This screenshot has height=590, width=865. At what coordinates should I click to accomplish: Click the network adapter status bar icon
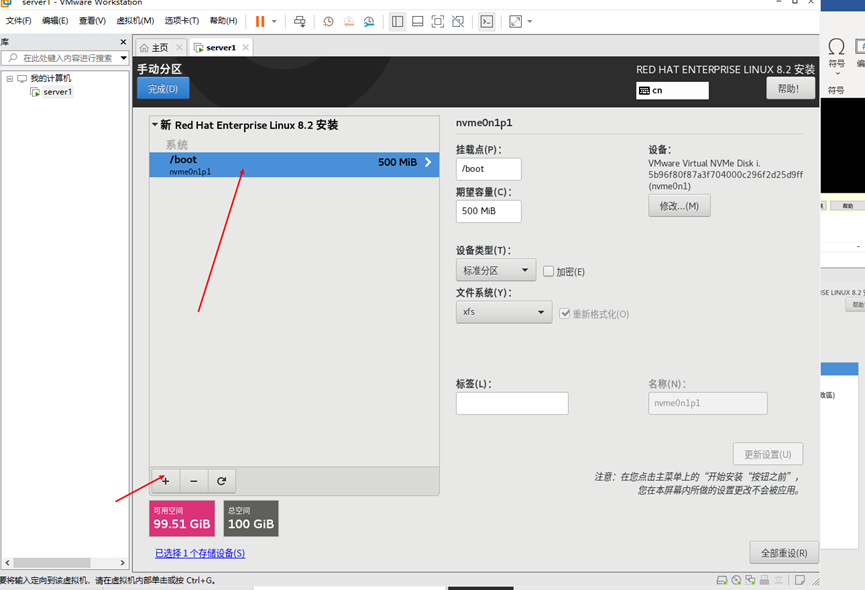pyautogui.click(x=750, y=580)
